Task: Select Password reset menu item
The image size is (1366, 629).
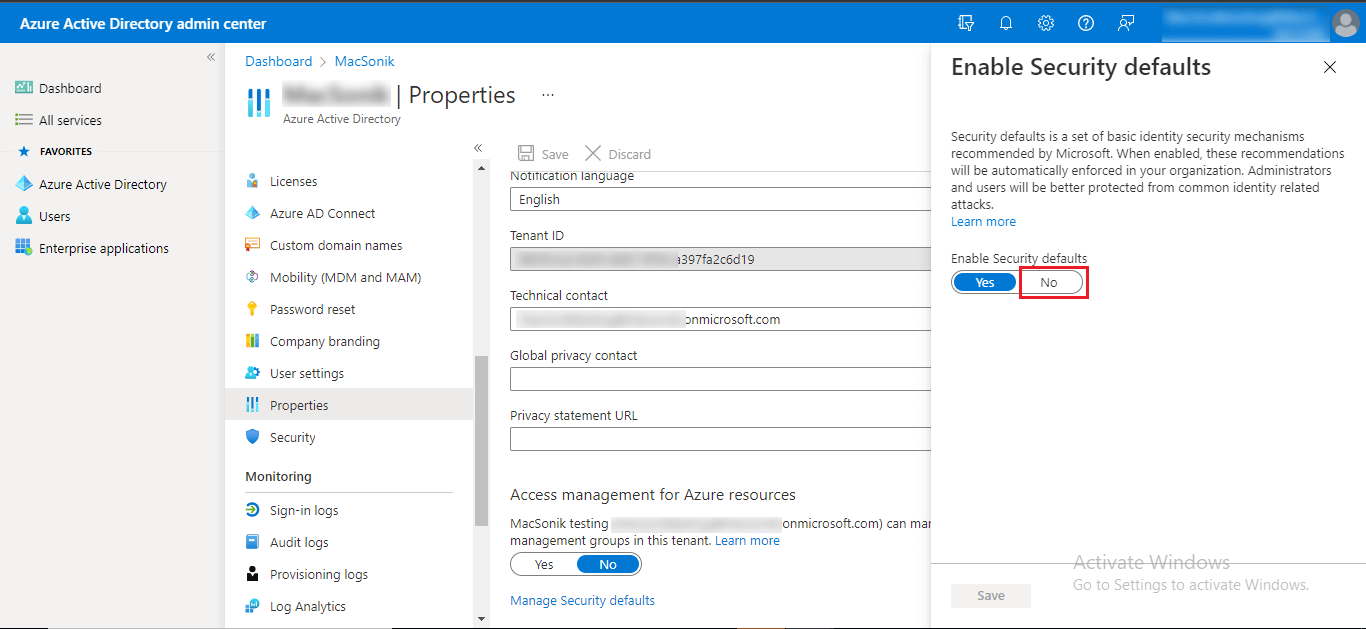Action: coord(312,310)
